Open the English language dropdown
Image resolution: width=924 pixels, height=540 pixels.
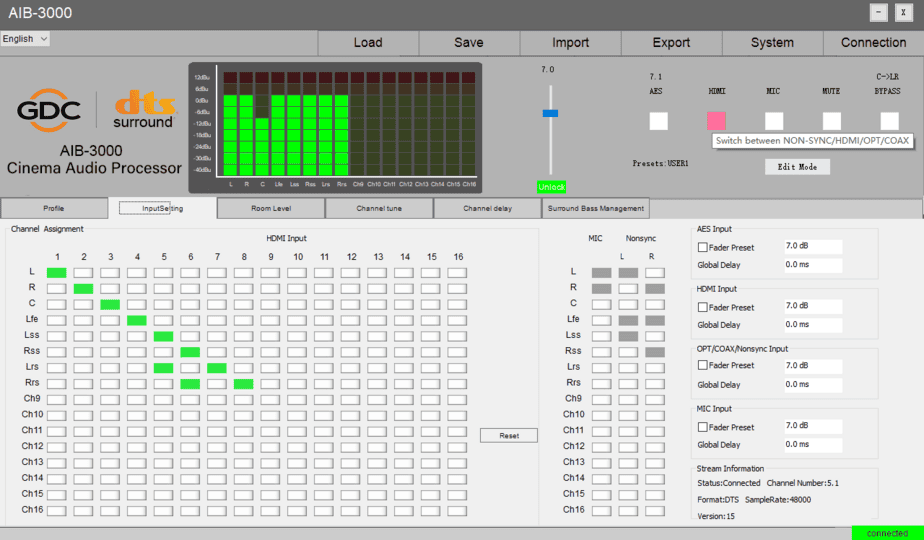(x=25, y=39)
